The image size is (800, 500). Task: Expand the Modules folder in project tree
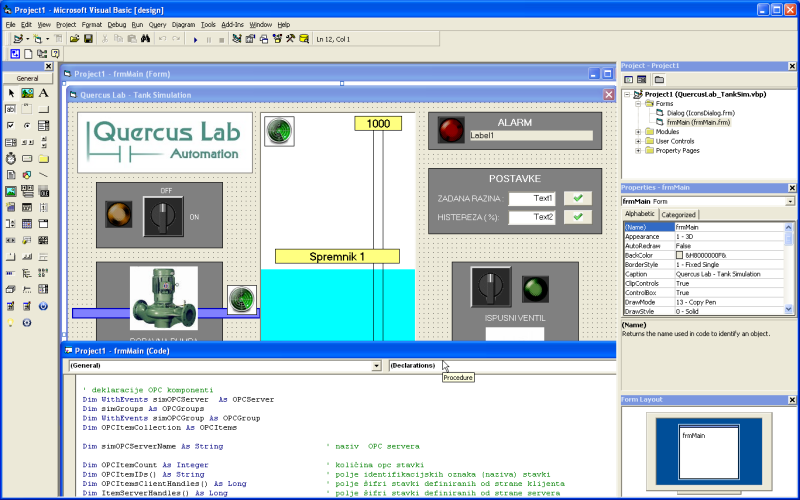(x=638, y=131)
